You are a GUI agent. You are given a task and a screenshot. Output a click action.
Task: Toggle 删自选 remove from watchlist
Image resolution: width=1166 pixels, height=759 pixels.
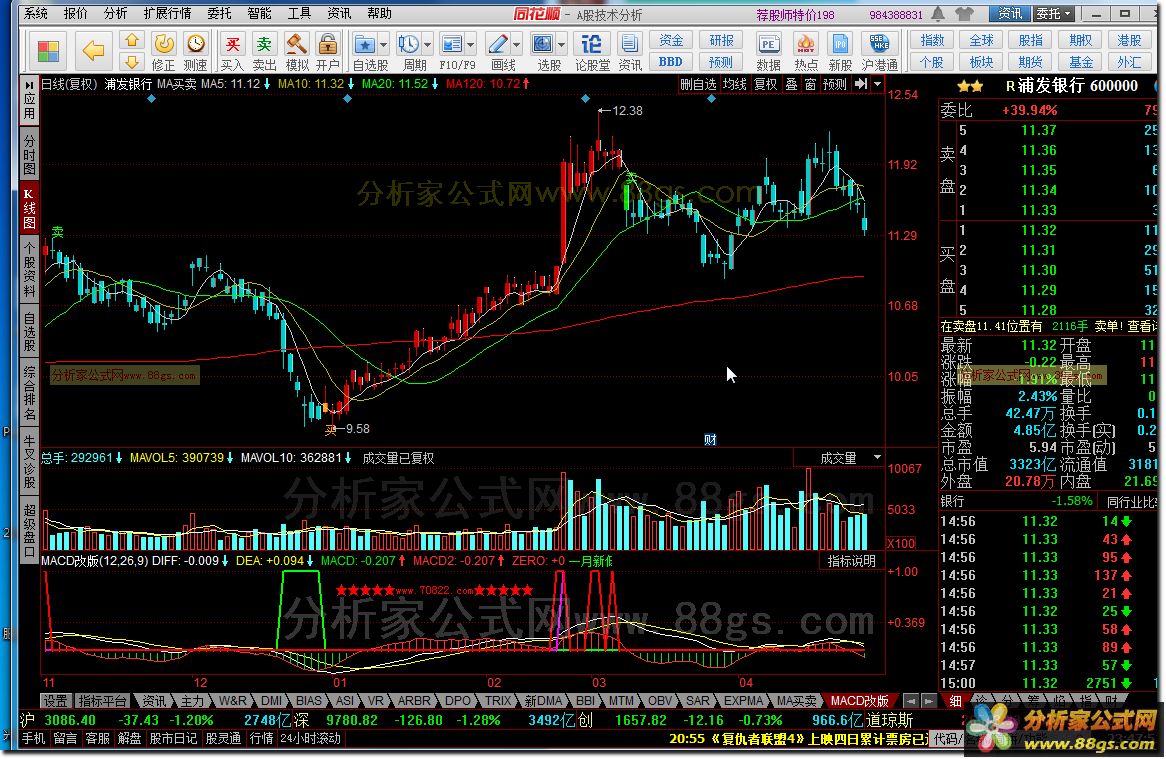point(698,84)
